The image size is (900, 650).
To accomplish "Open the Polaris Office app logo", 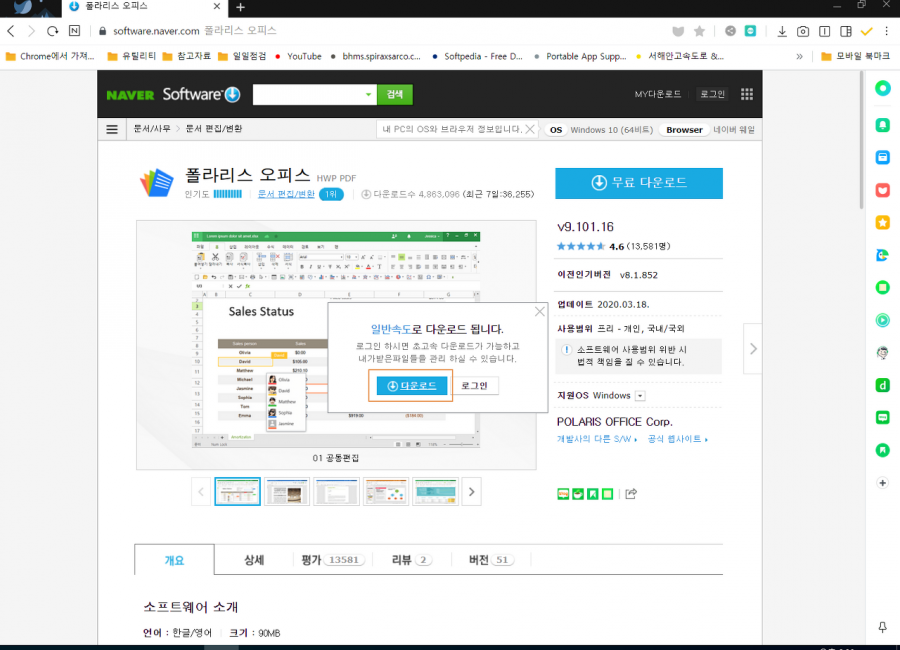I will (x=157, y=183).
